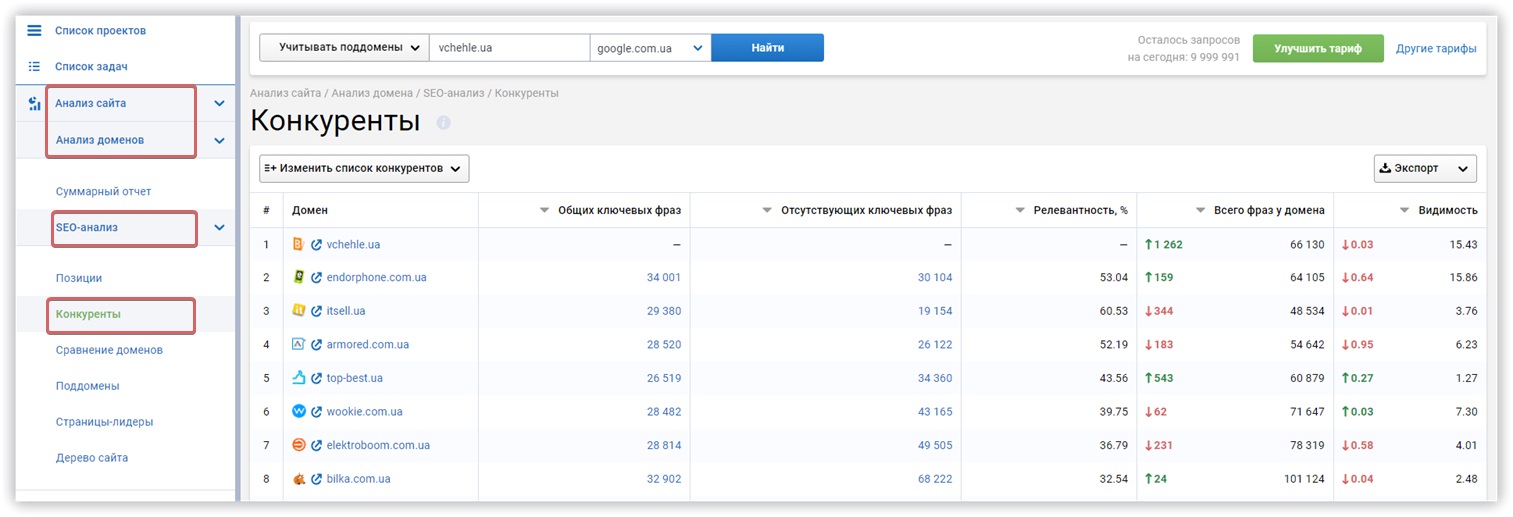Screen dimensions: 1513x517
Task: Click the domain input field with vchehle.ua
Action: (x=509, y=48)
